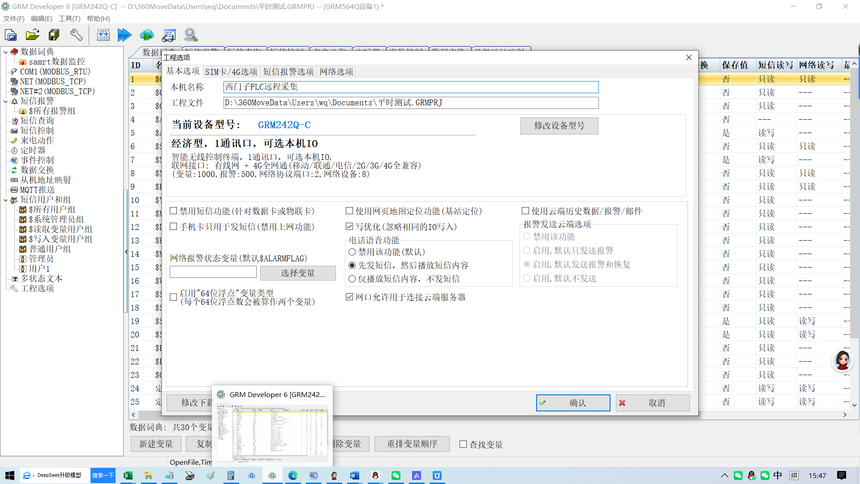Image resolution: width=860 pixels, height=484 pixels.
Task: Switch to the 短信报警选项 tab
Action: point(288,72)
